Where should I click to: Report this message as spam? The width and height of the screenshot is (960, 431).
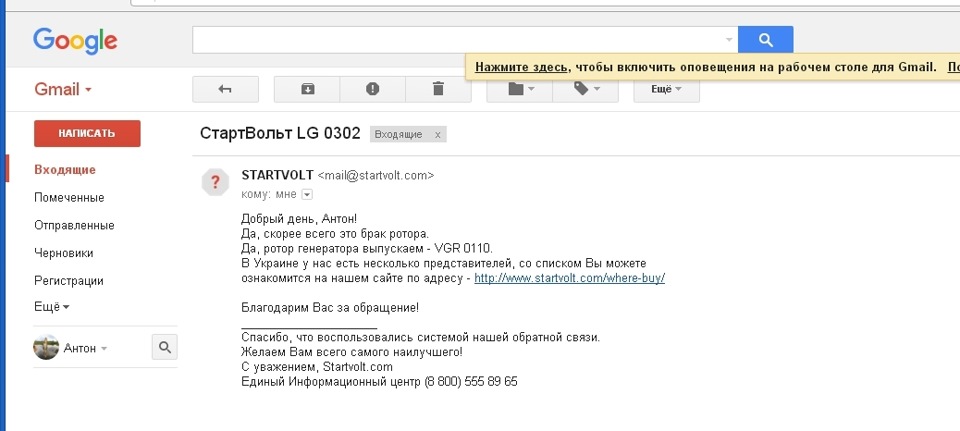pos(372,89)
